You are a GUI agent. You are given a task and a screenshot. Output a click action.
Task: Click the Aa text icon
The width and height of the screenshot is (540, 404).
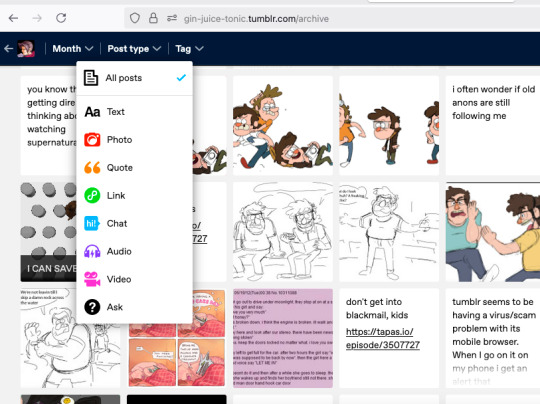[92, 112]
